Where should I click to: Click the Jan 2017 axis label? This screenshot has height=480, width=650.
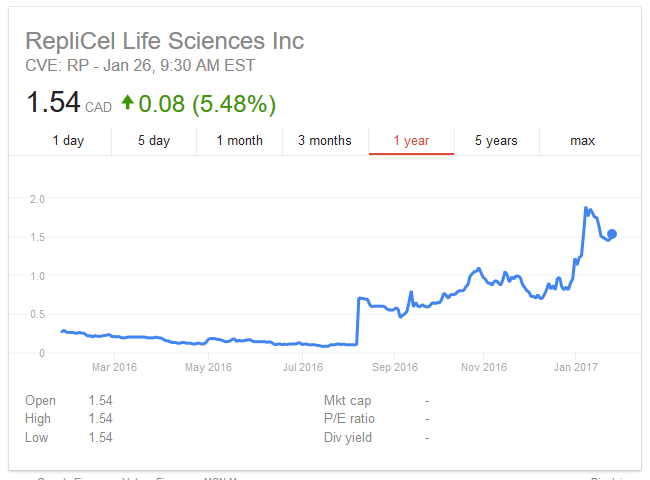click(573, 367)
